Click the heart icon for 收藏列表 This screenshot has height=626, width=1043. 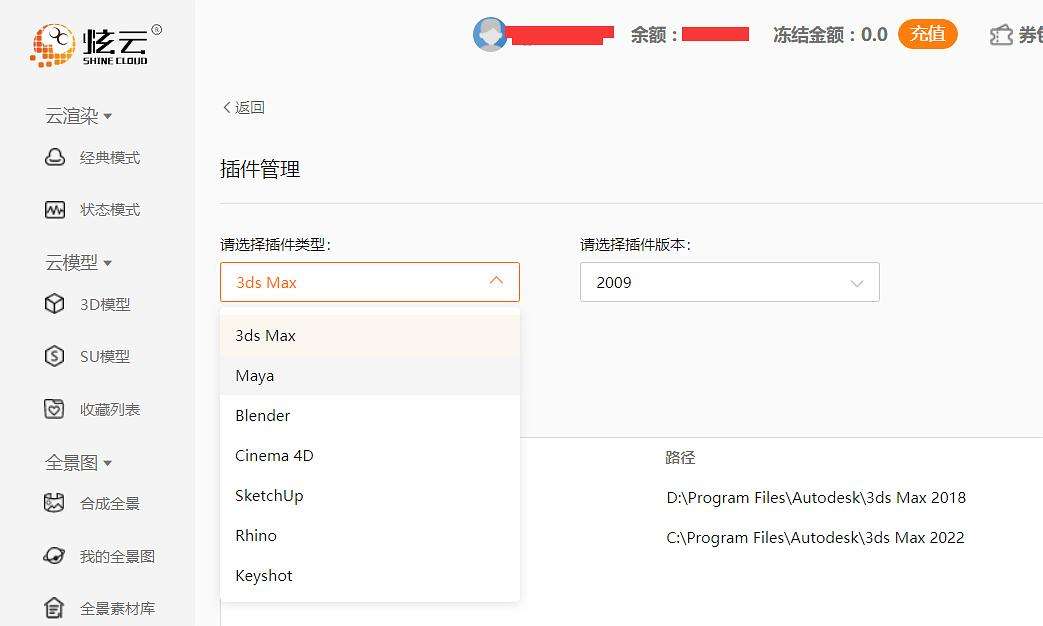tap(55, 409)
